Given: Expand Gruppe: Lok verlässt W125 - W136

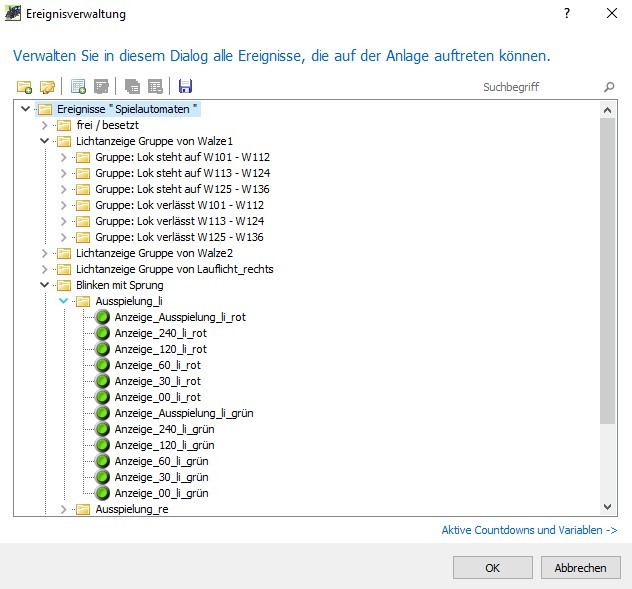Looking at the screenshot, I should pos(63,237).
